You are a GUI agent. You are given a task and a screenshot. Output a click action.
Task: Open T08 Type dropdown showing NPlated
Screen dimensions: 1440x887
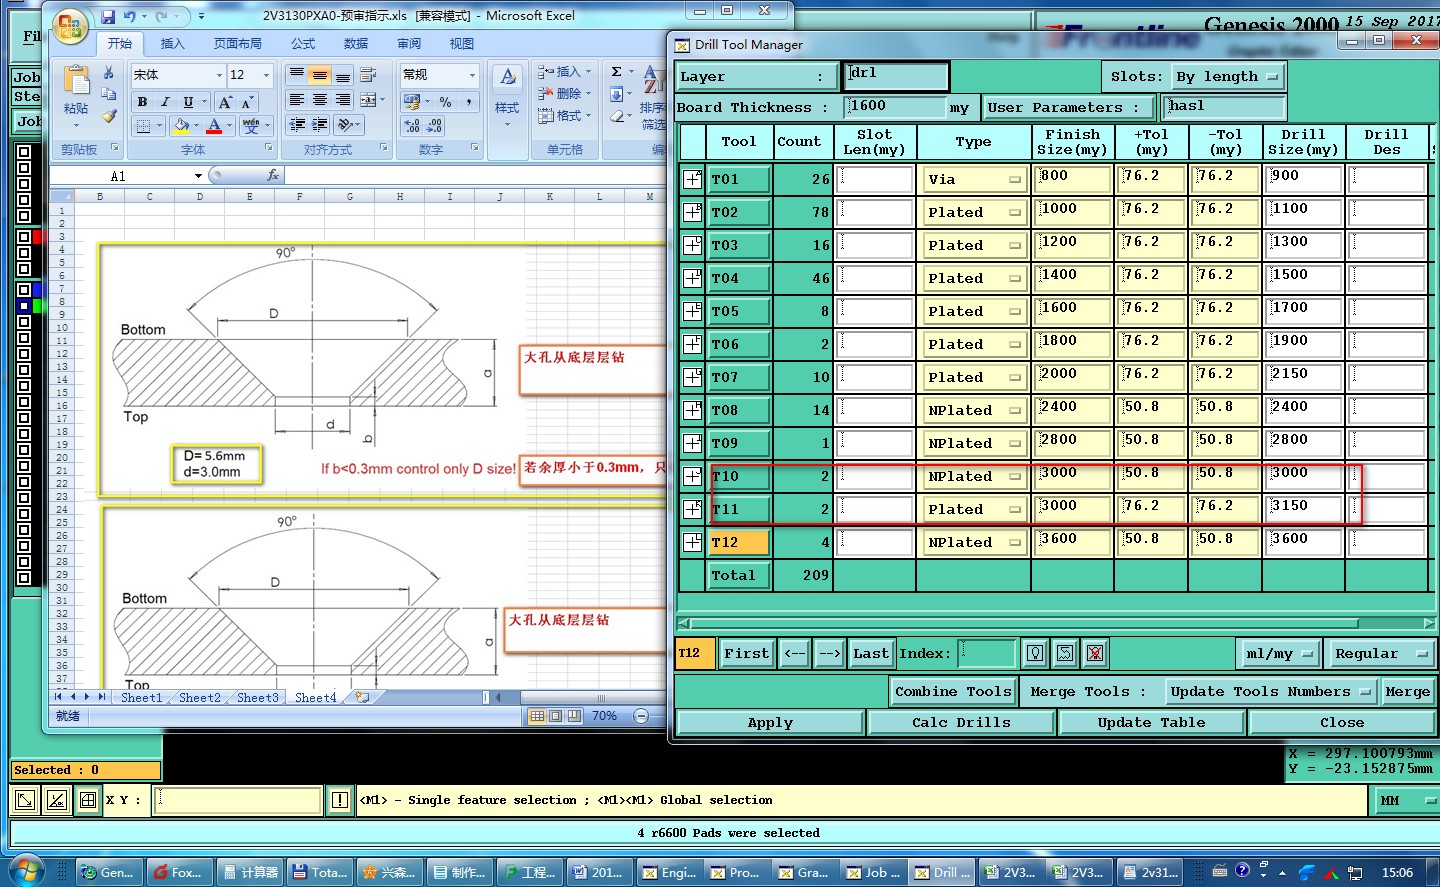coord(974,411)
